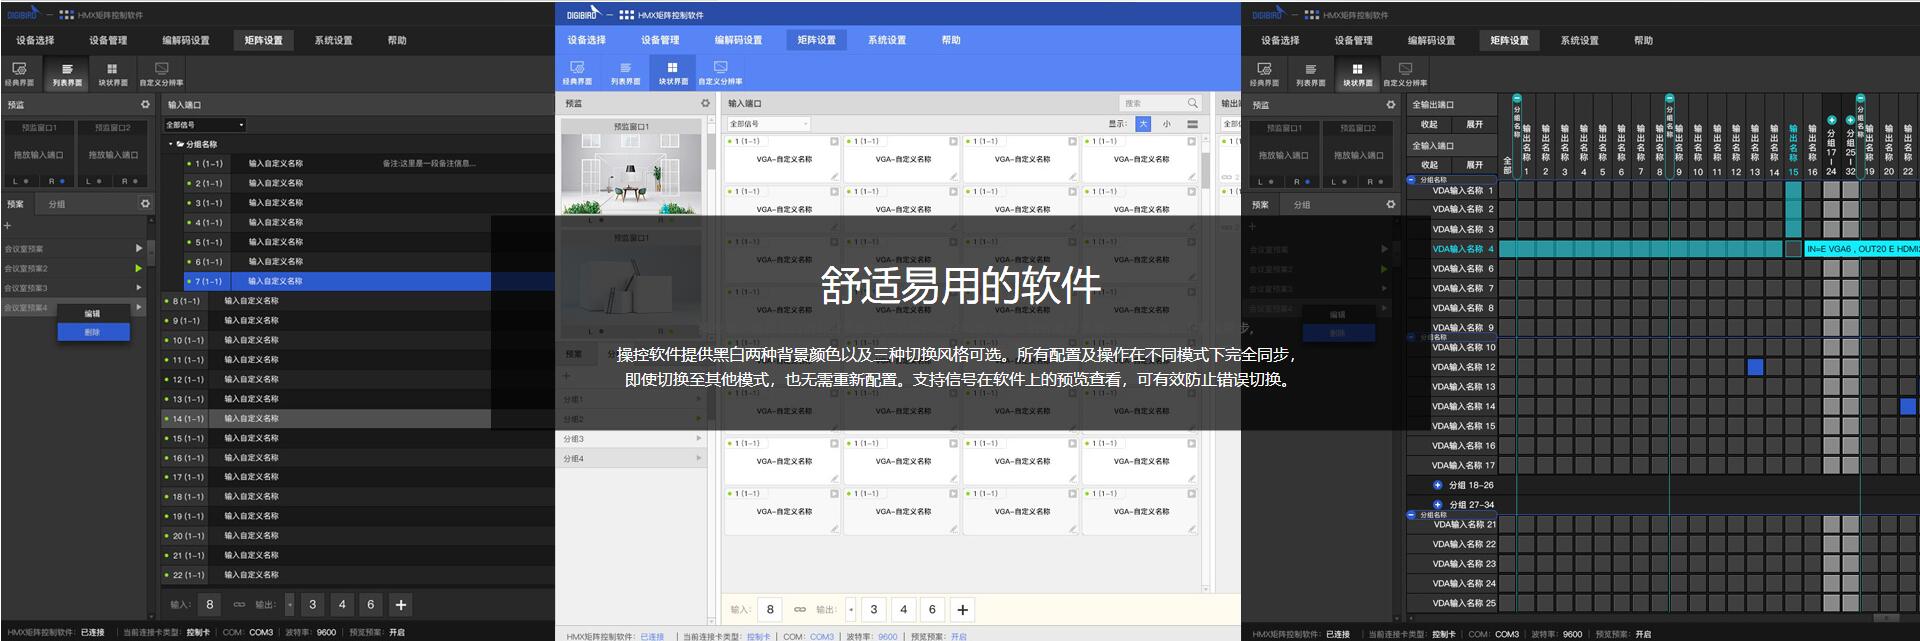
Task: Open 自定义分辨率 in matrix-grid window
Action: pyautogui.click(x=1405, y=73)
